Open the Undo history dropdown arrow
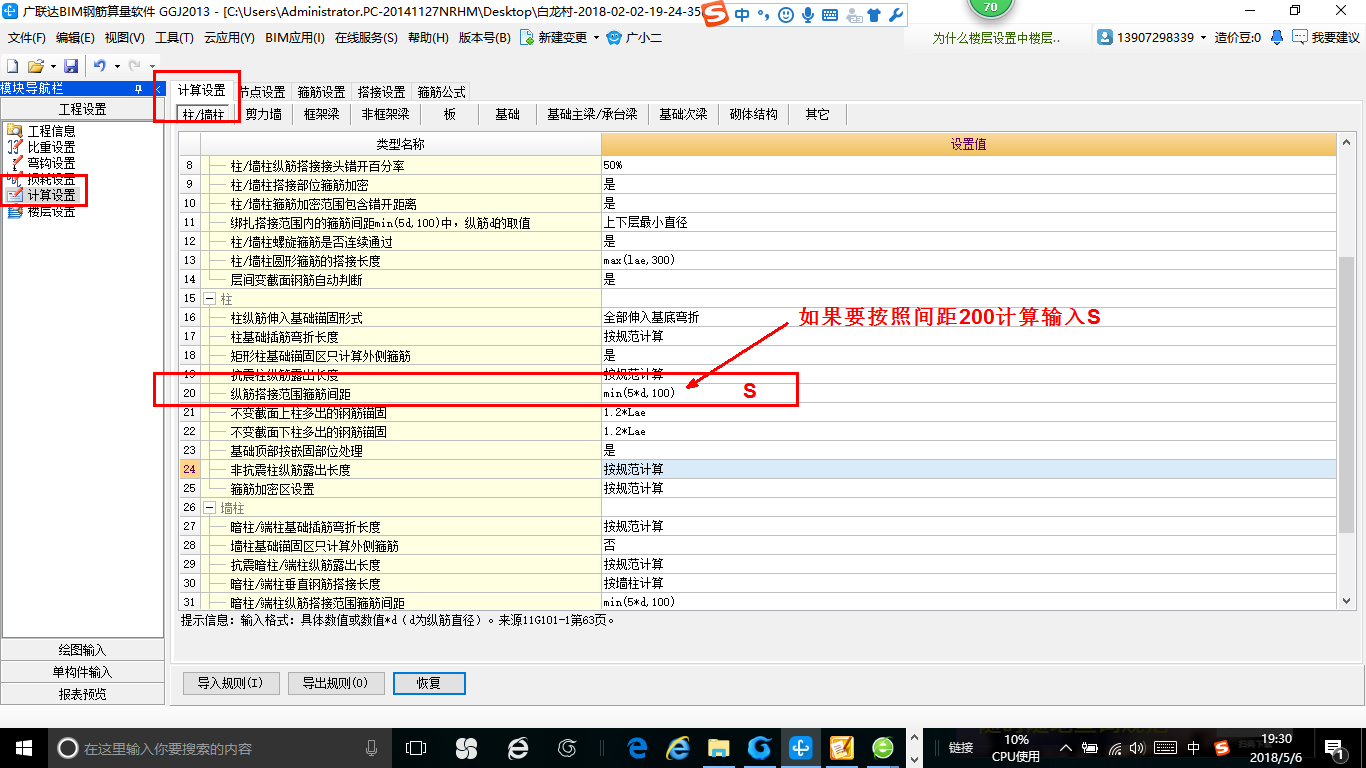Viewport: 1366px width, 768px height. [x=116, y=66]
